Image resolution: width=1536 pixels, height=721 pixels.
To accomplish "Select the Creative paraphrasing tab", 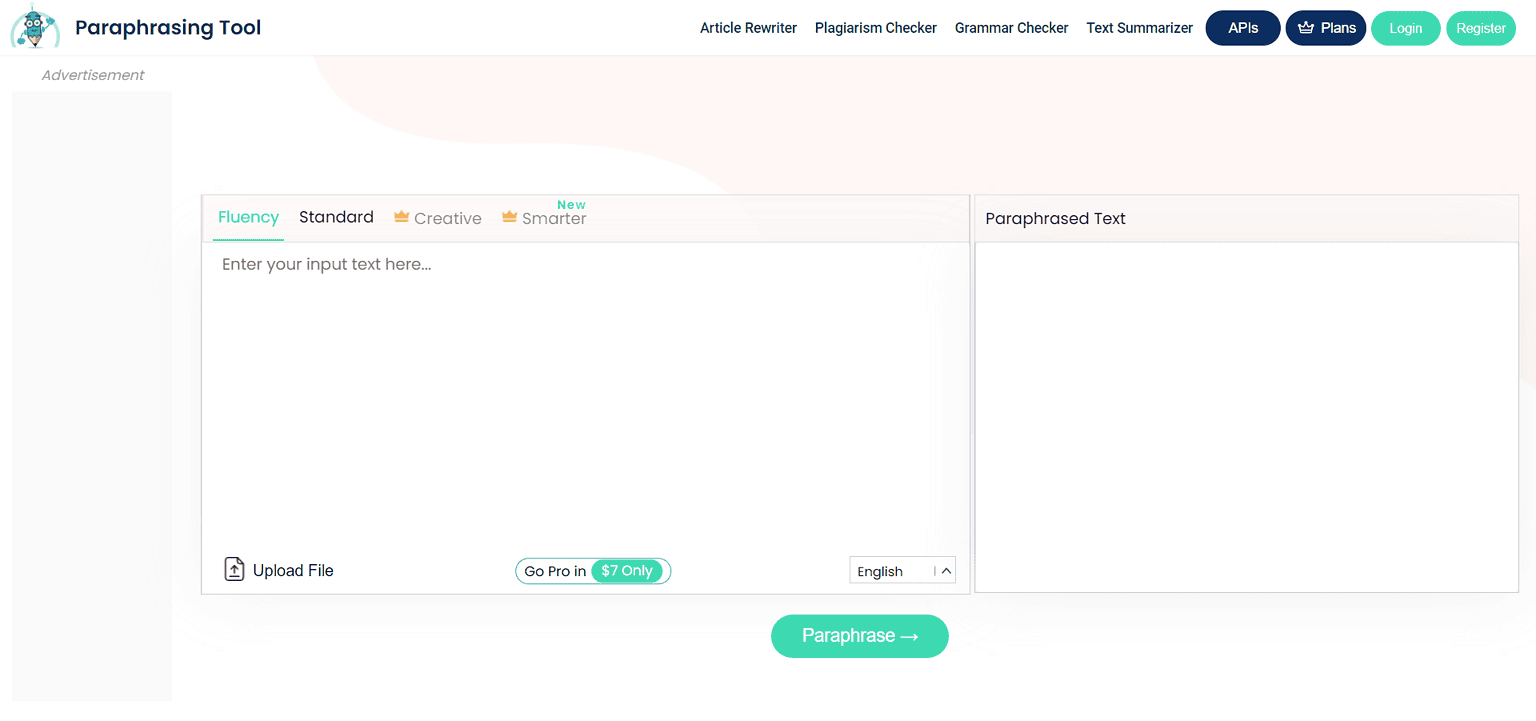I will click(448, 218).
